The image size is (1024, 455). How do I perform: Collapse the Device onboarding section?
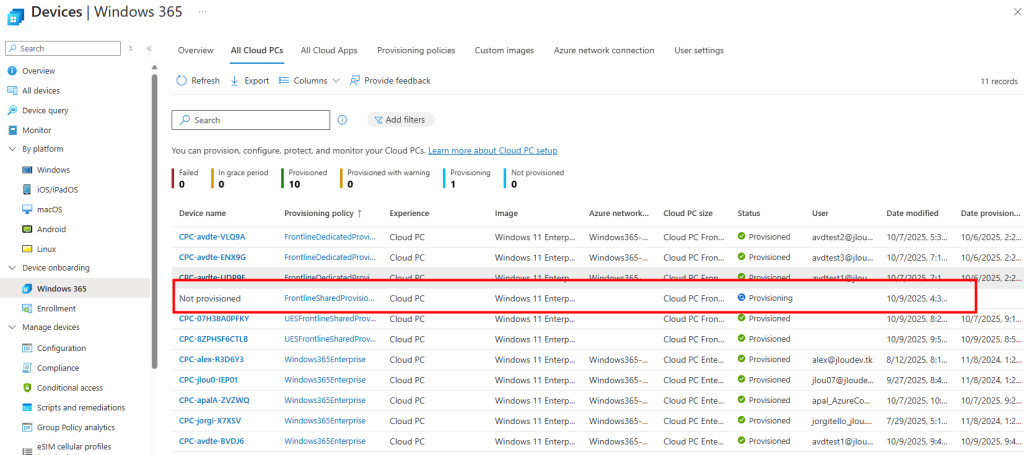(12, 268)
